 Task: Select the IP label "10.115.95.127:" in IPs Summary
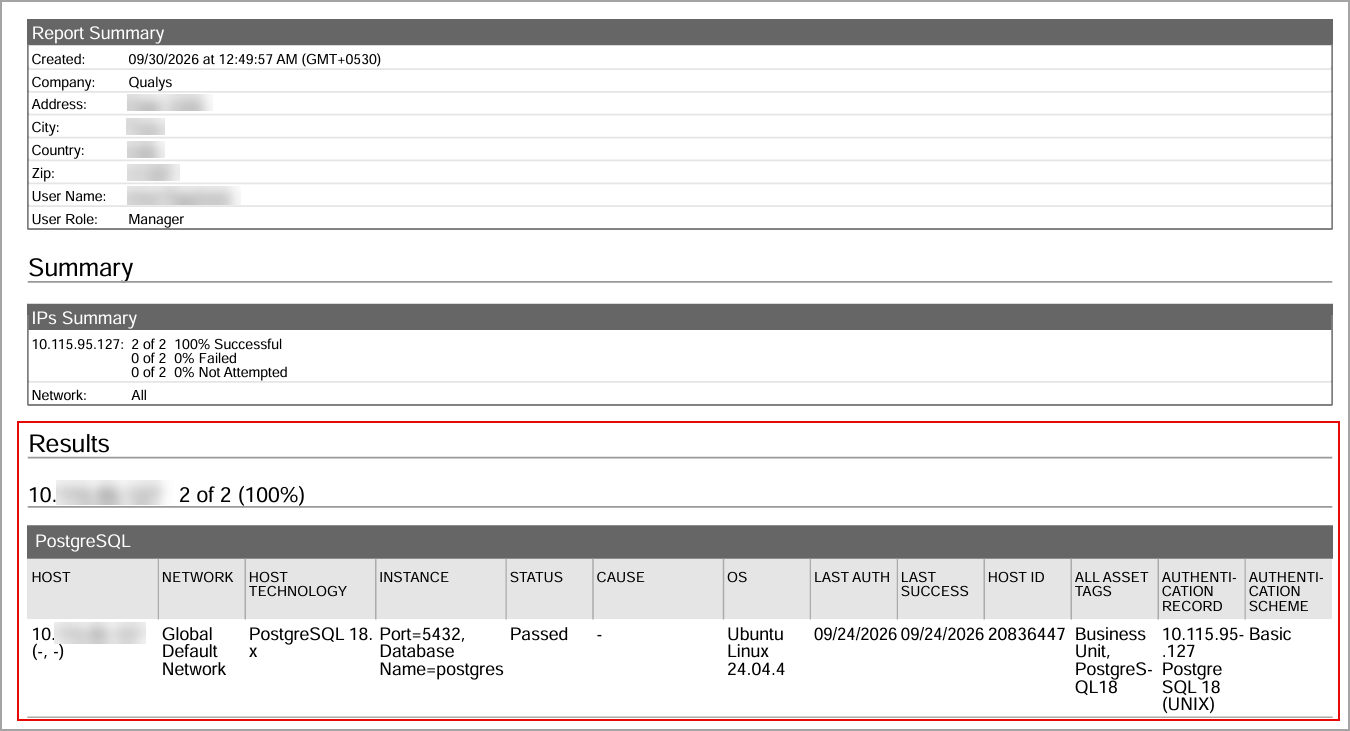click(77, 344)
